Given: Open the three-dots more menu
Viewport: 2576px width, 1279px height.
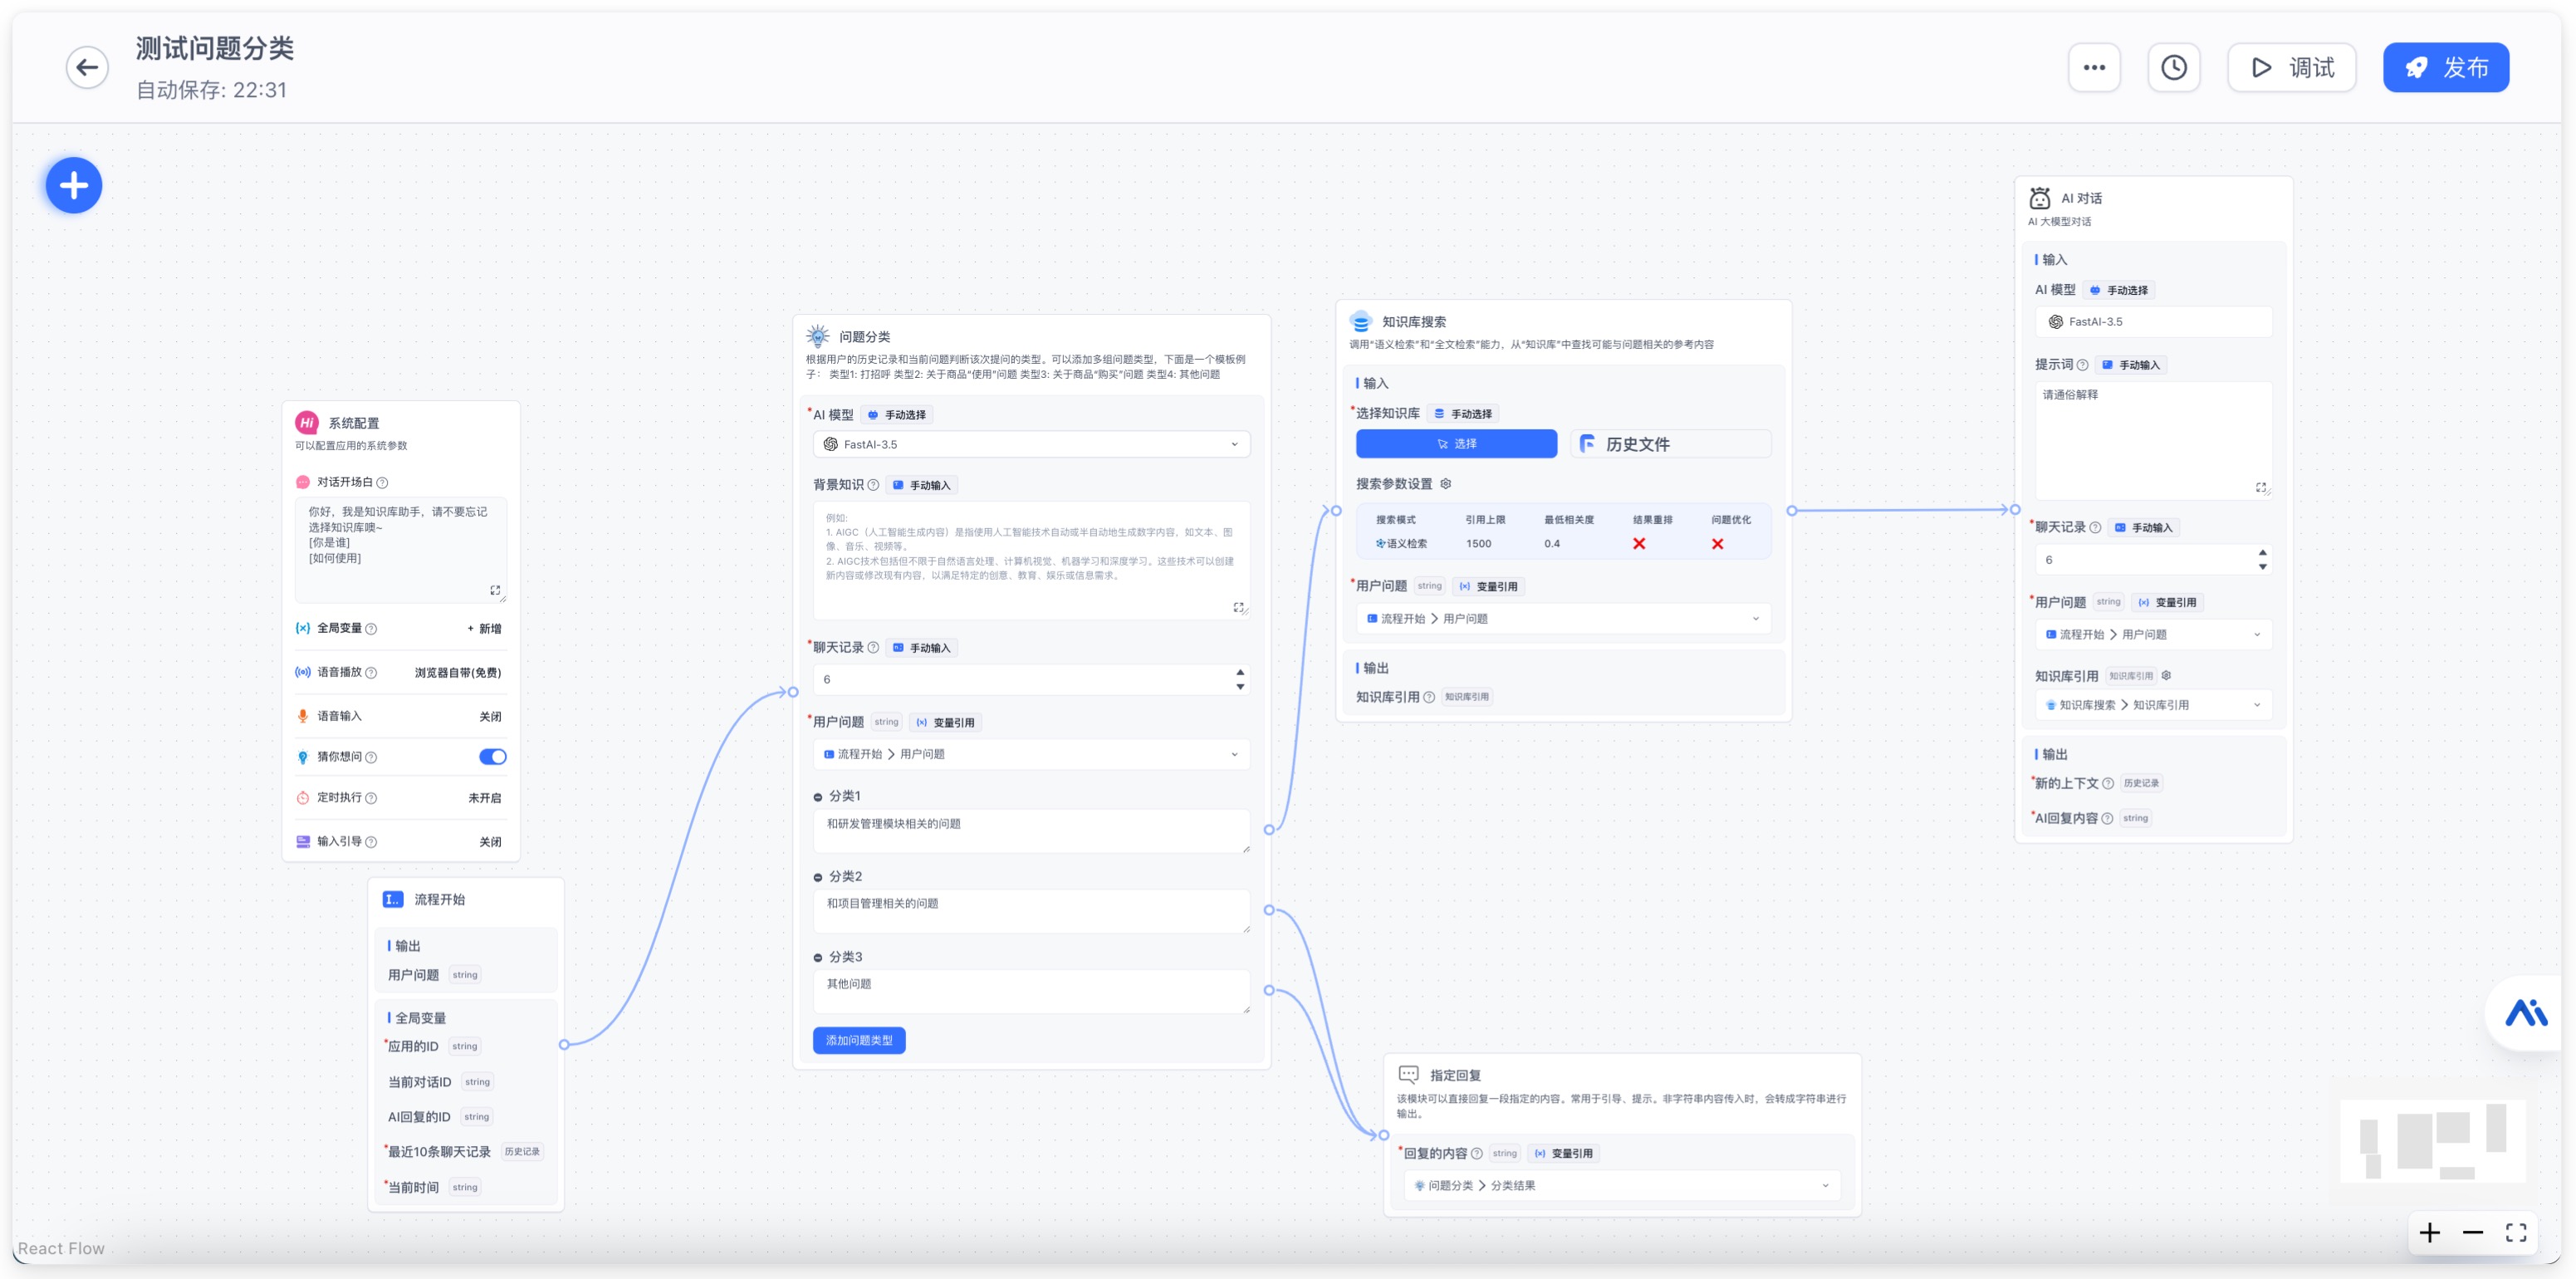Looking at the screenshot, I should tap(2094, 68).
